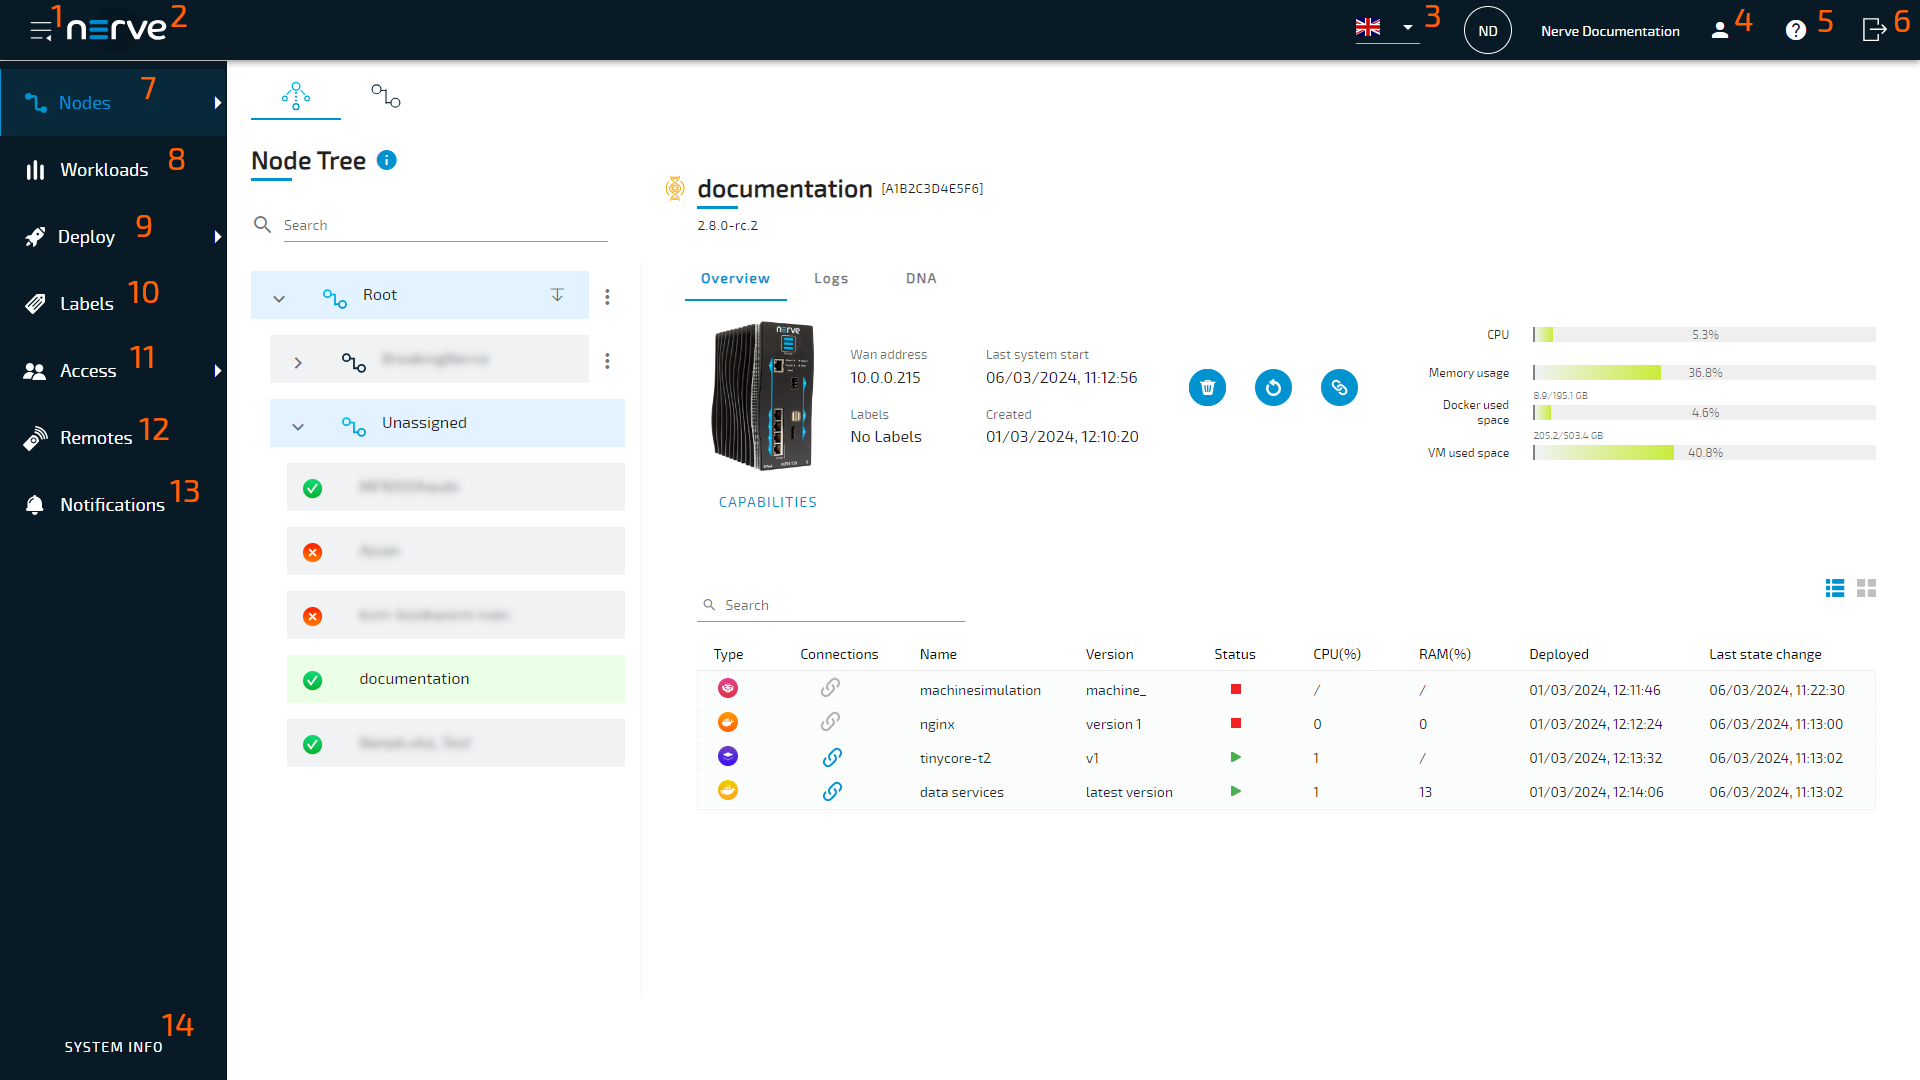Expand the blurred node under Root

coord(295,359)
